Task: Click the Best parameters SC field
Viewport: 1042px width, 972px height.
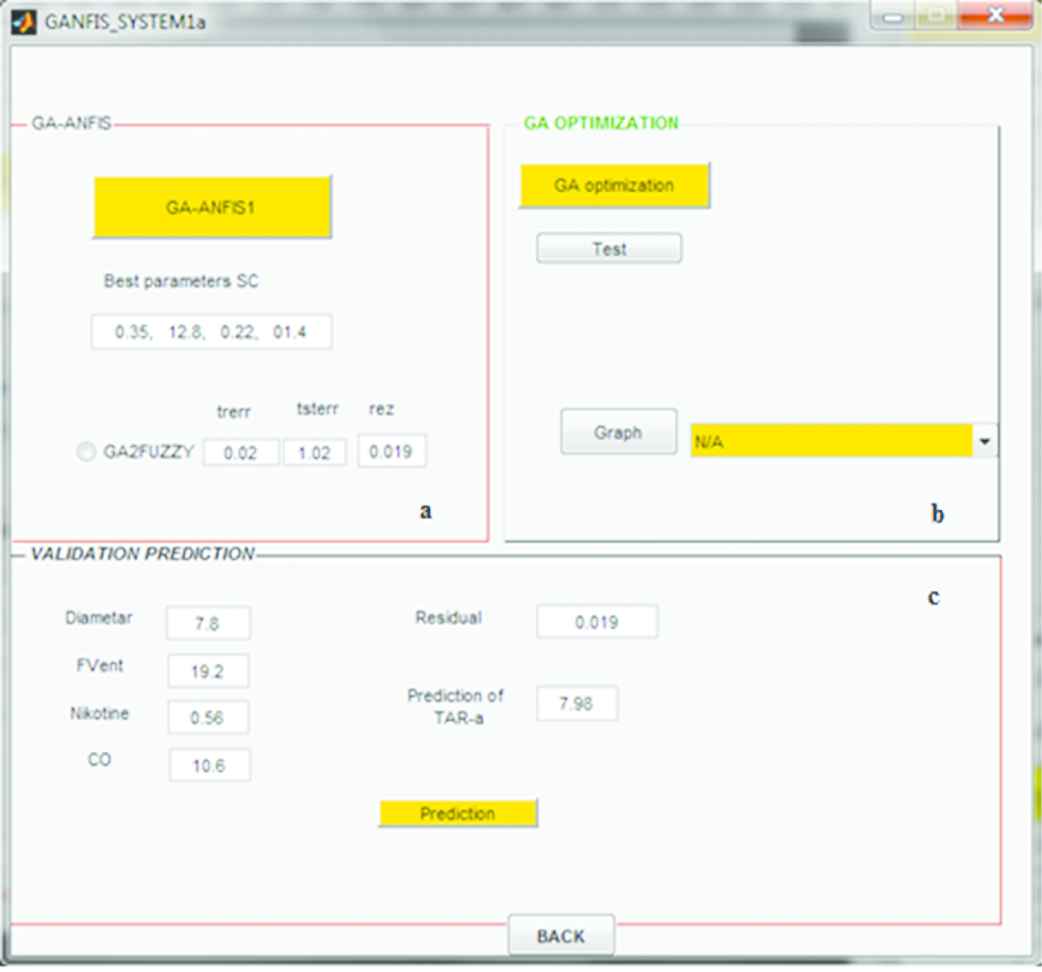Action: pos(211,332)
